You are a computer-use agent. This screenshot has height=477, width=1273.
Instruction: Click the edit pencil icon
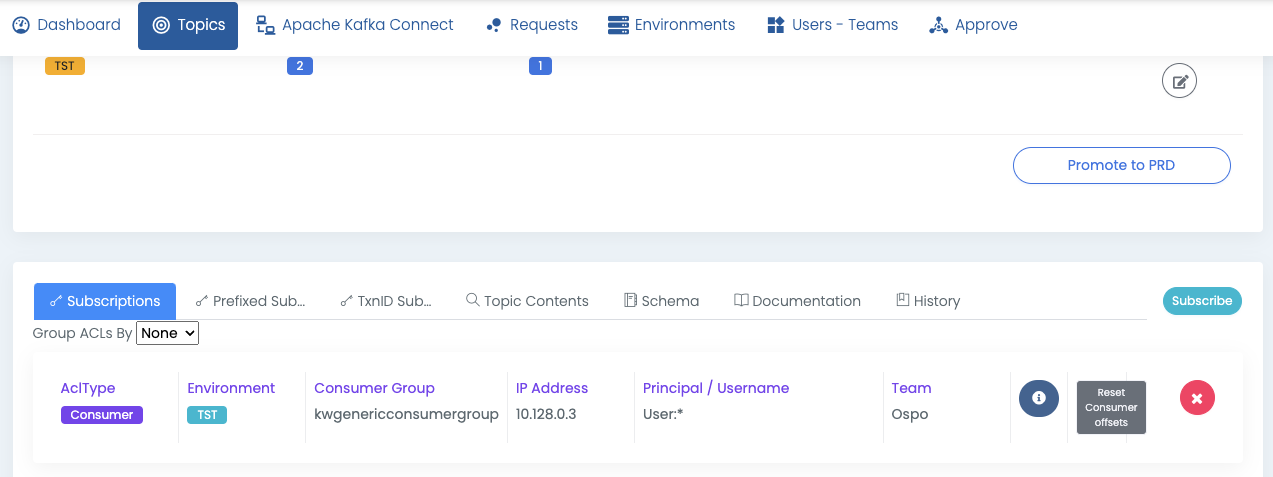1179,82
